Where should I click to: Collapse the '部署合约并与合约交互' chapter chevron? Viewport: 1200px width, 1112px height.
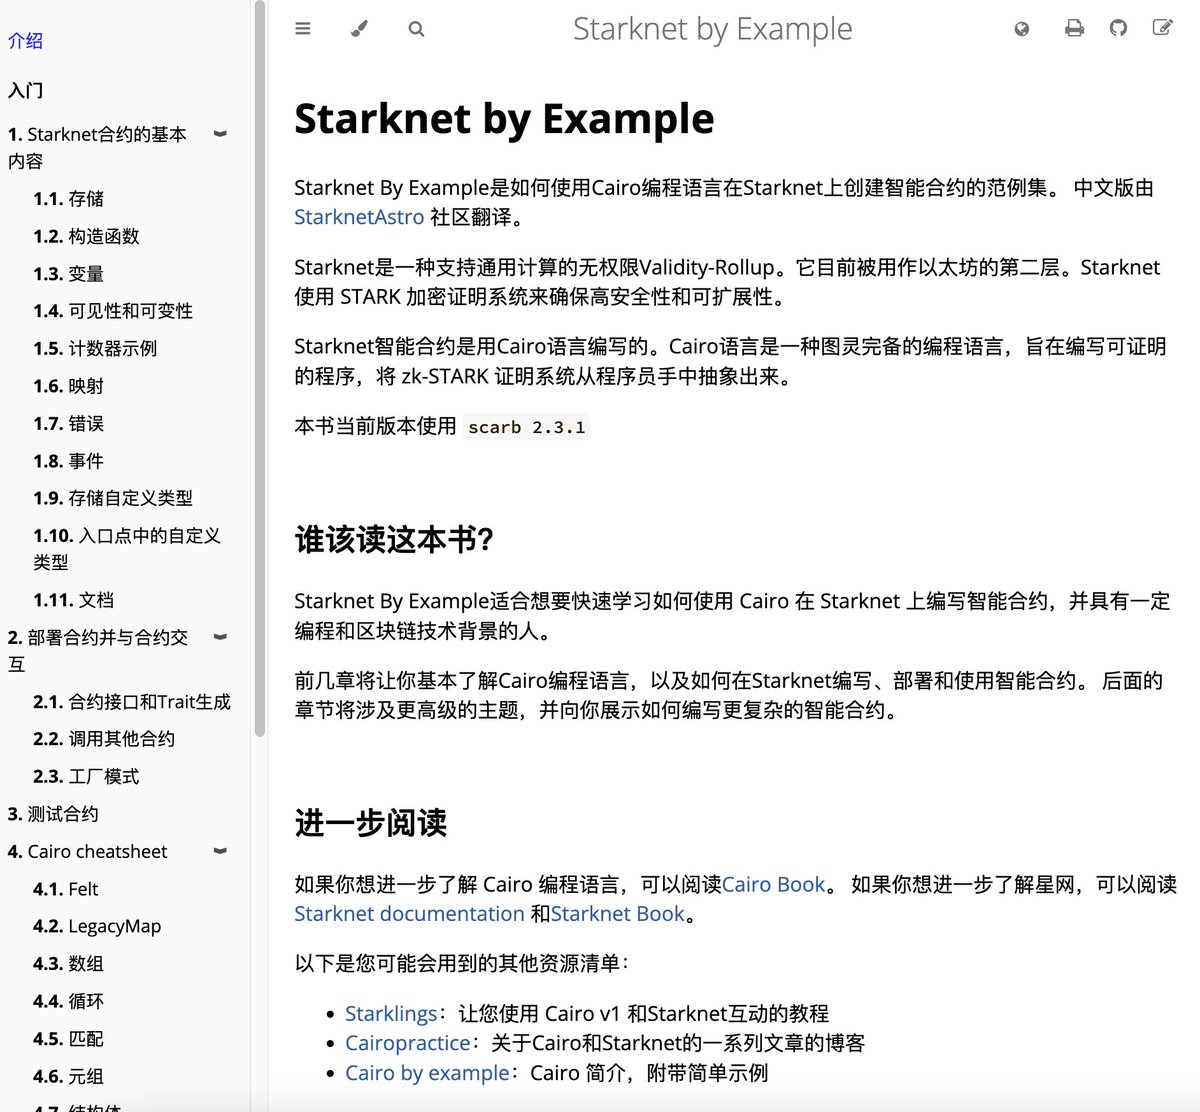tap(221, 637)
